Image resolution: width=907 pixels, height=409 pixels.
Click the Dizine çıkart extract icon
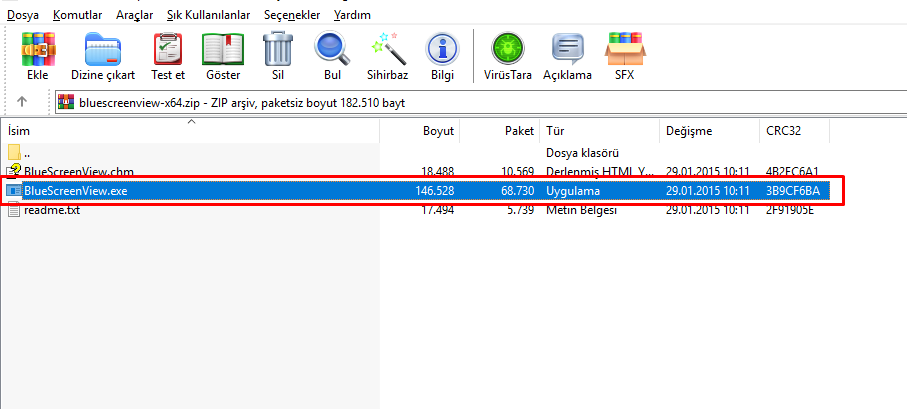[103, 49]
